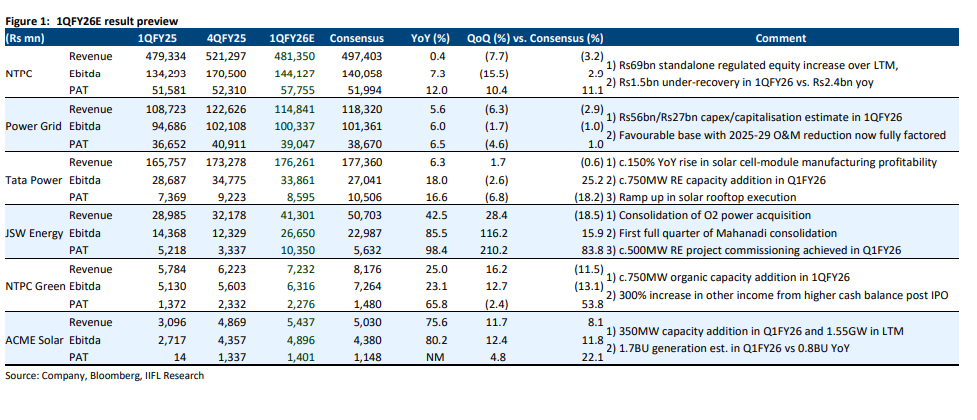977x420 pixels.
Task: Select the Rs56bn/Rs27bn capex comment
Action: [753, 117]
